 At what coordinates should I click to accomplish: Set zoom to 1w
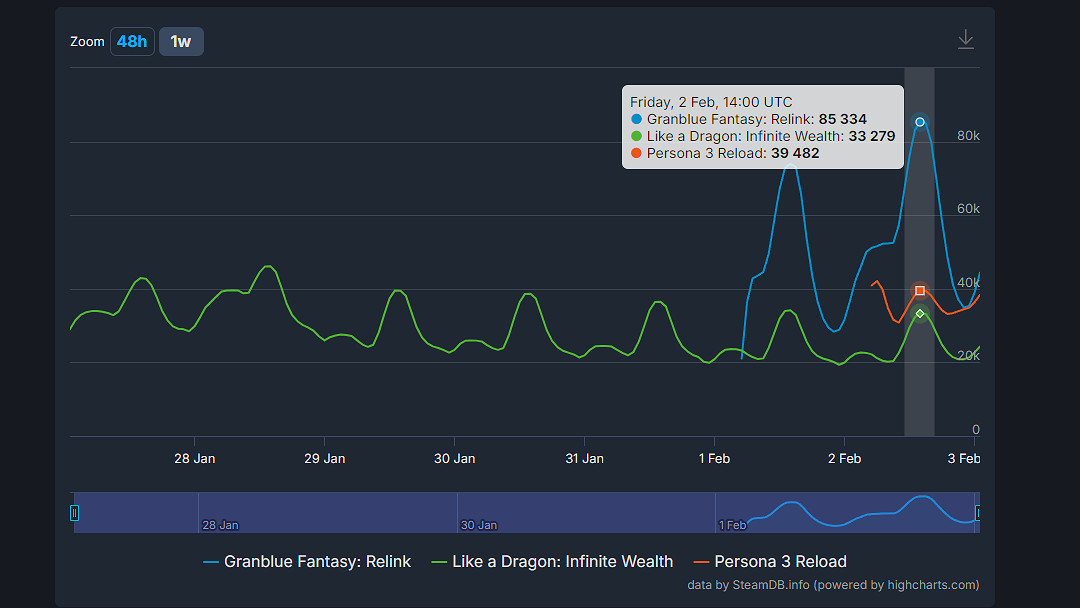tap(181, 41)
